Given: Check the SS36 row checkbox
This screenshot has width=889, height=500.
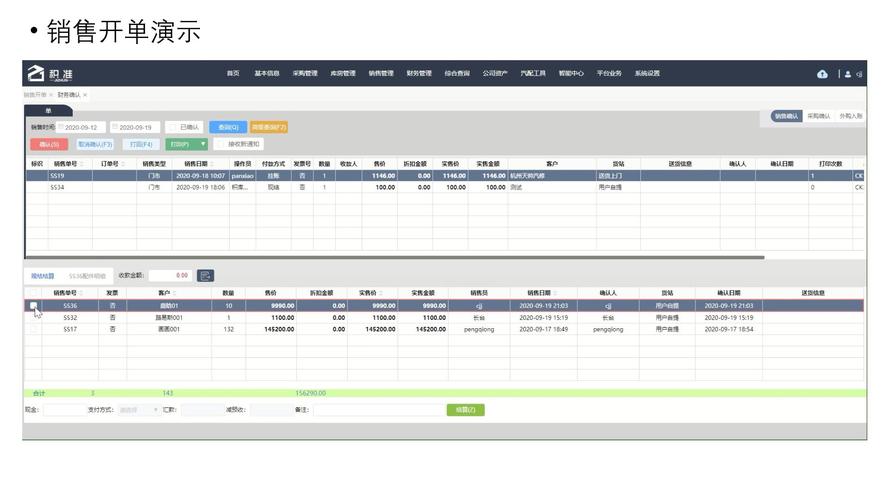Looking at the screenshot, I should click(x=33, y=306).
